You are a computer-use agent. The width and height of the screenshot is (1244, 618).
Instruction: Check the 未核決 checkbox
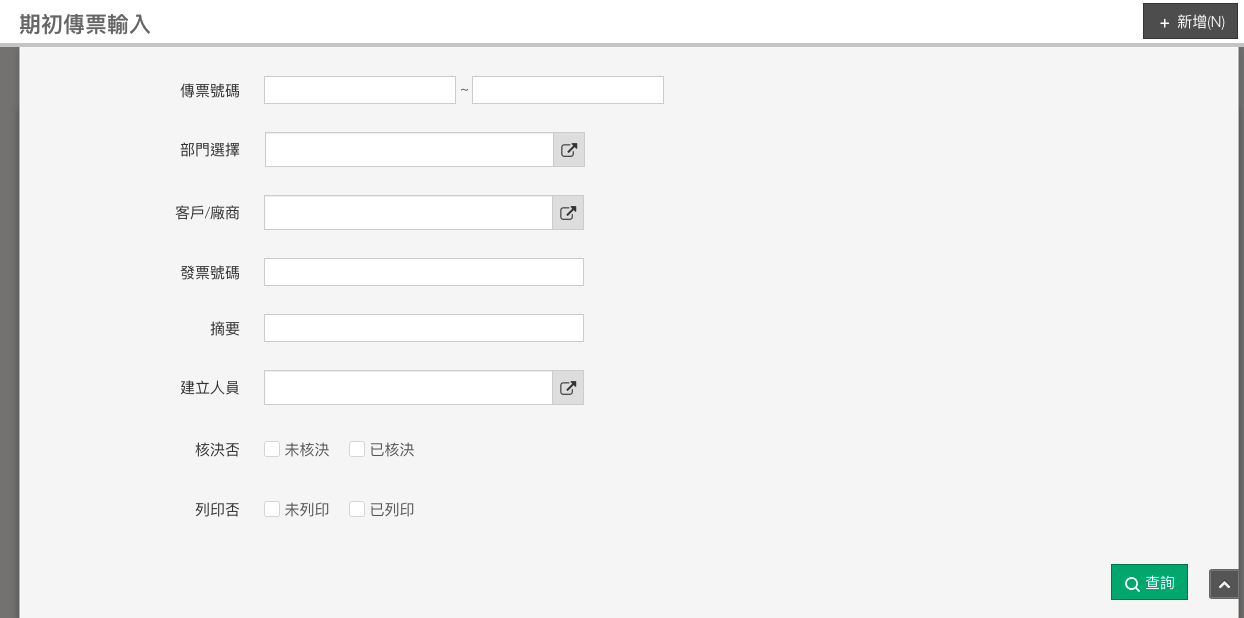click(x=272, y=450)
